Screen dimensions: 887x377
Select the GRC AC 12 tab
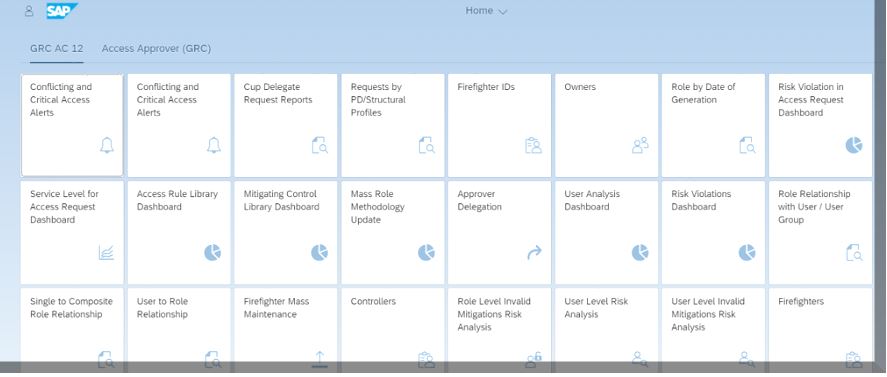pyautogui.click(x=57, y=49)
